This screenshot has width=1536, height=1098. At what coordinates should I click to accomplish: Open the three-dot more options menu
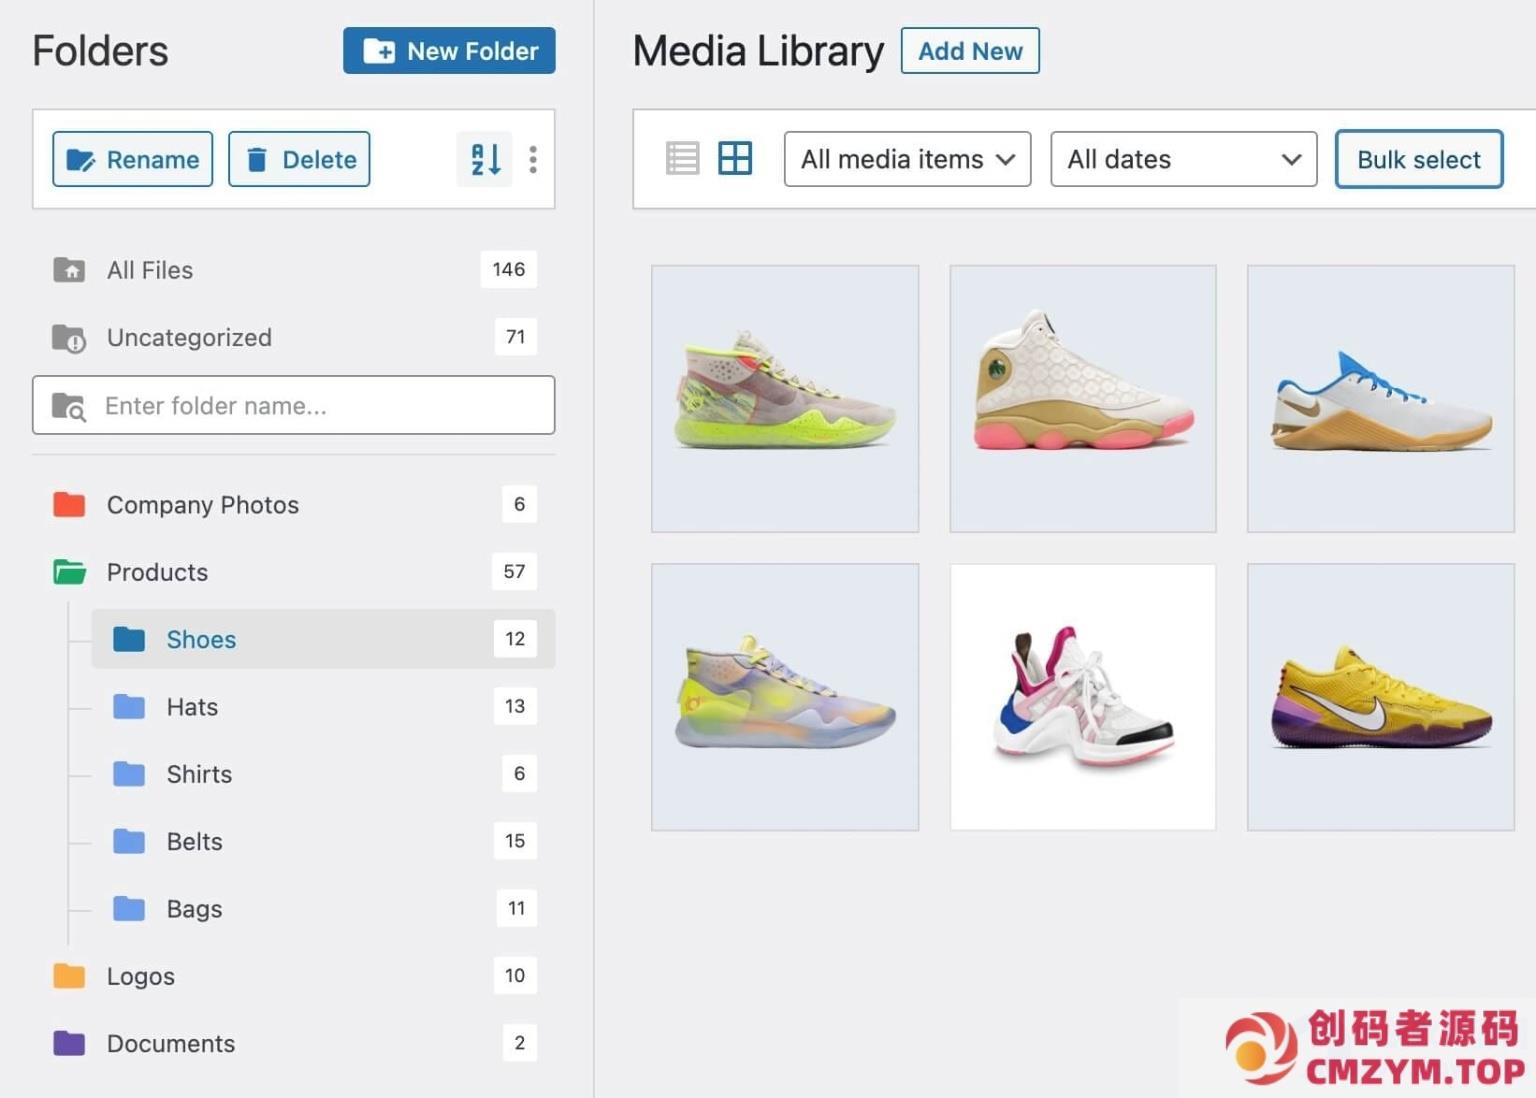[533, 159]
